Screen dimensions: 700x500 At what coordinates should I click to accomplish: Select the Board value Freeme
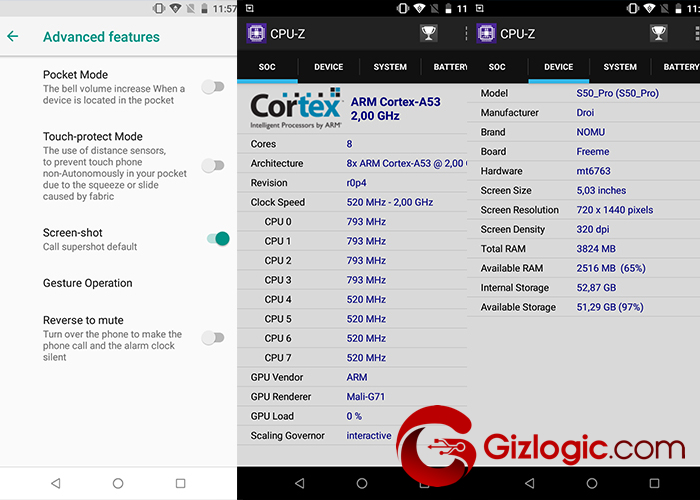pyautogui.click(x=592, y=151)
